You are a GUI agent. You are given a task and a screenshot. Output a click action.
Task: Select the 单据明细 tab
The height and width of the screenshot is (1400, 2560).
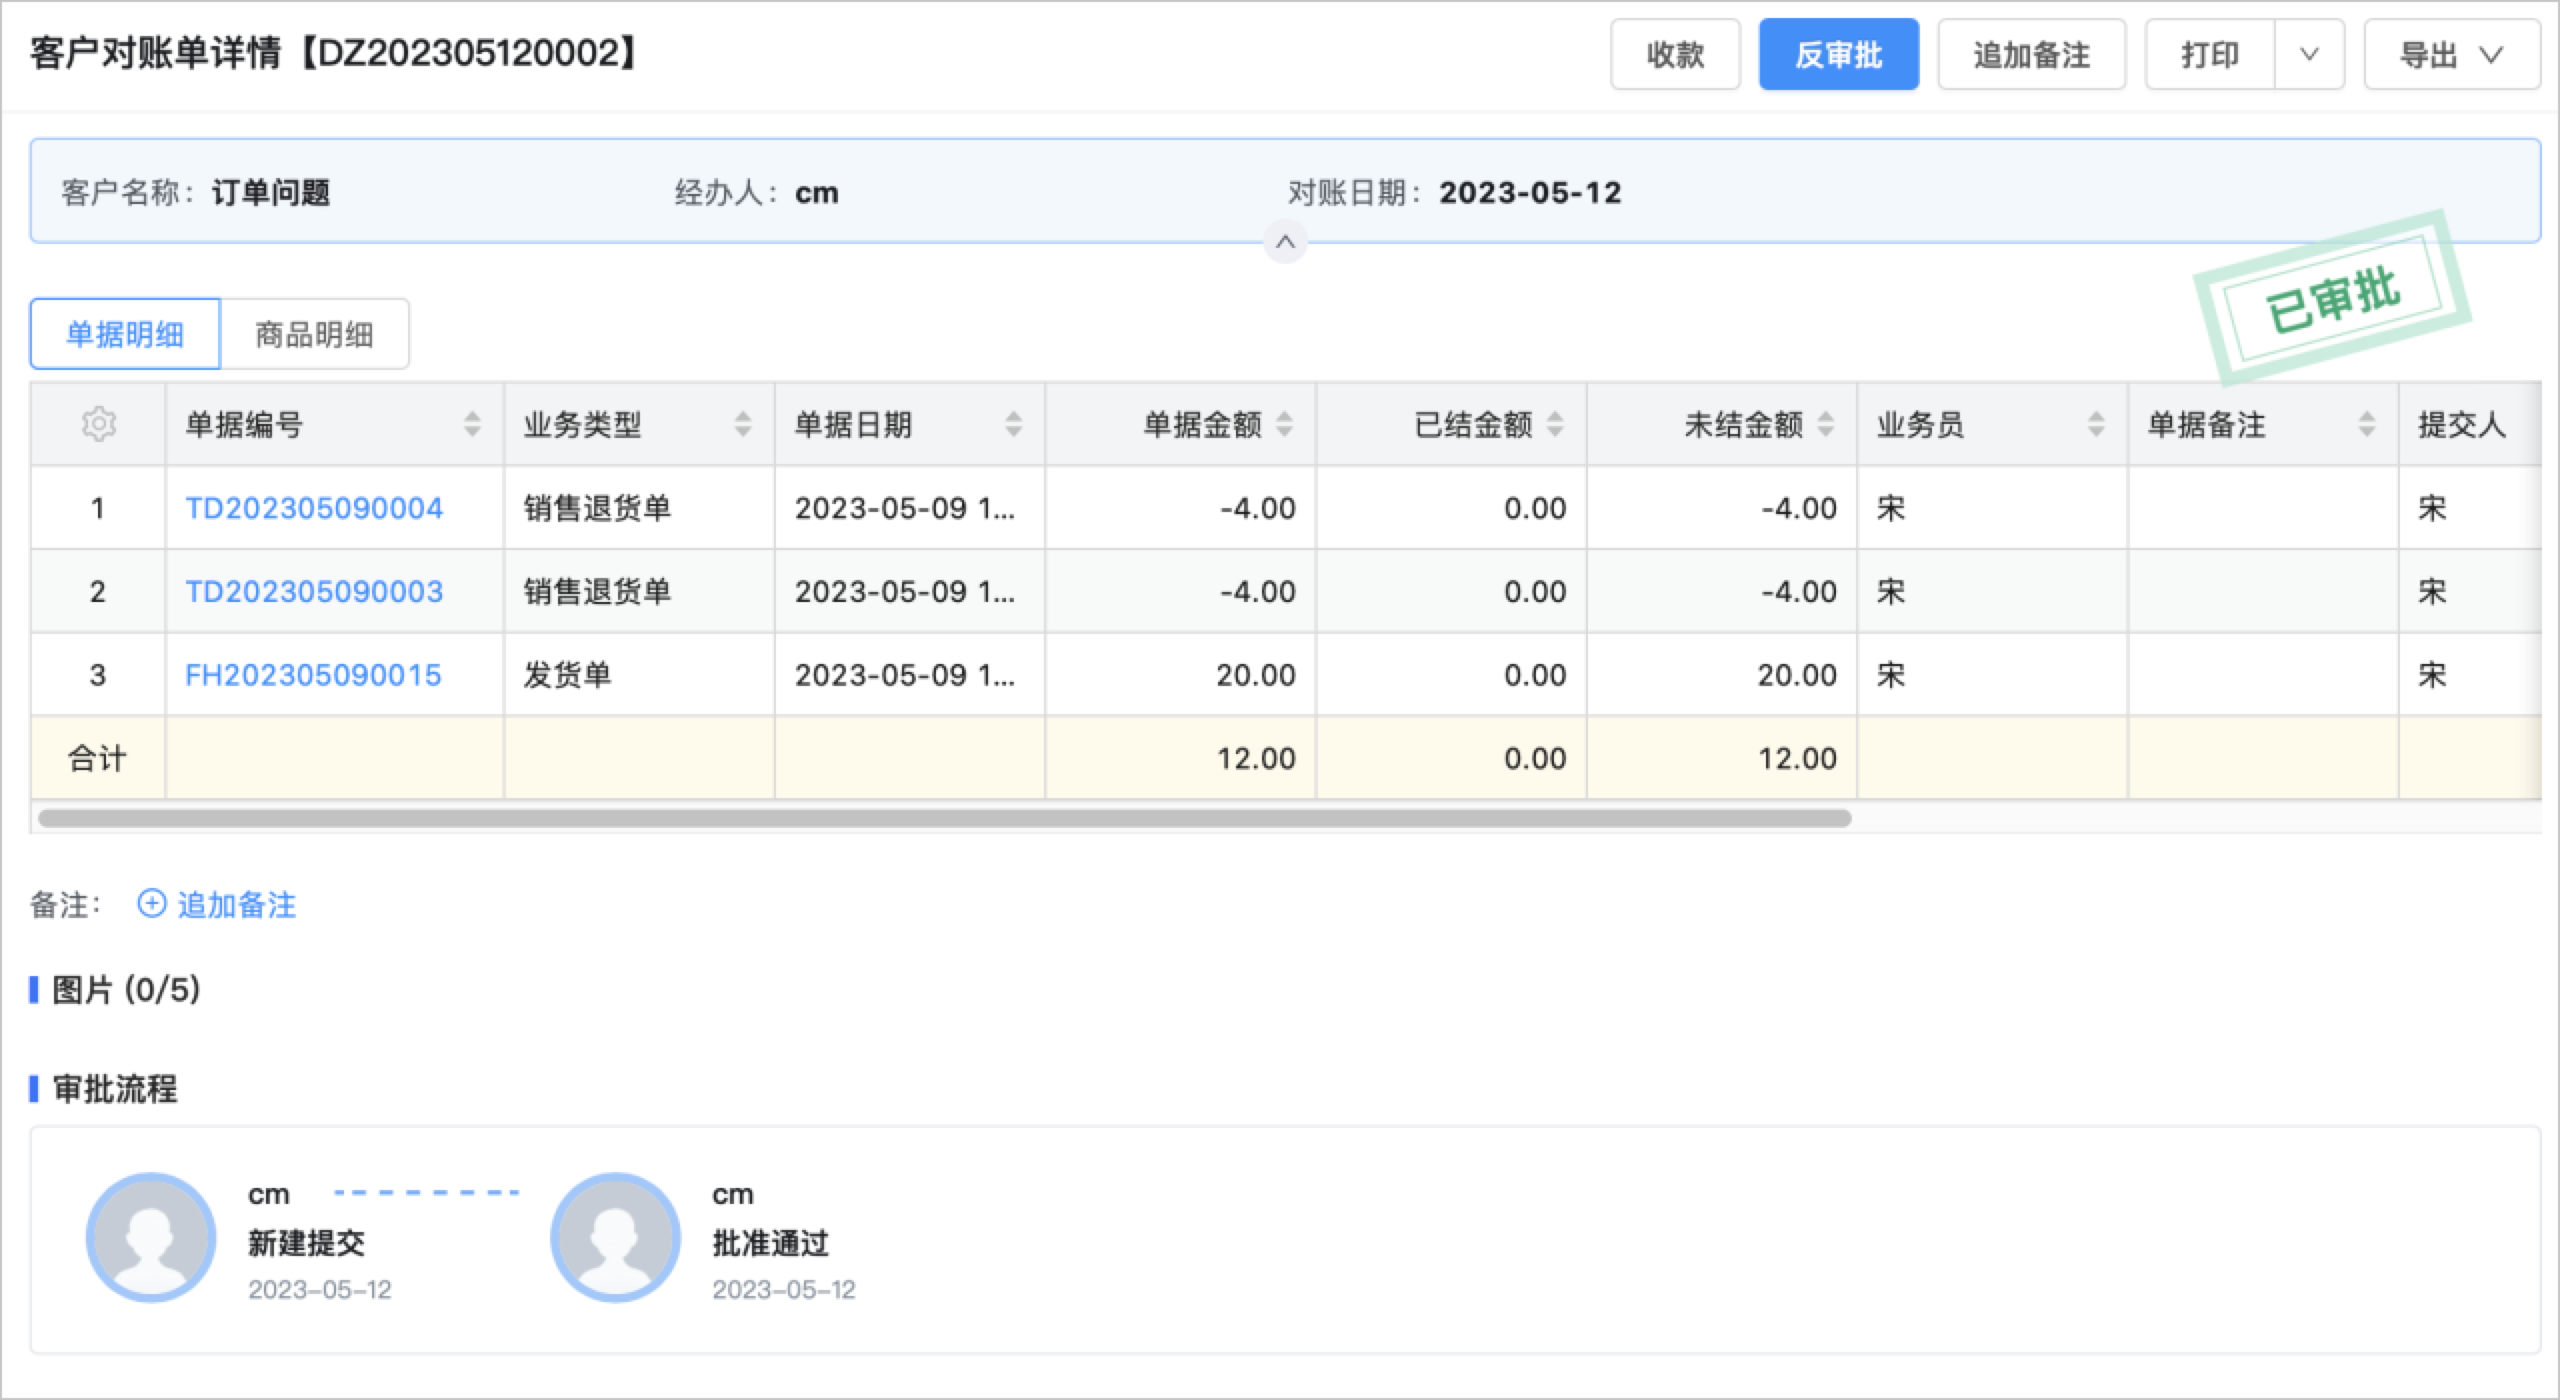tap(125, 334)
